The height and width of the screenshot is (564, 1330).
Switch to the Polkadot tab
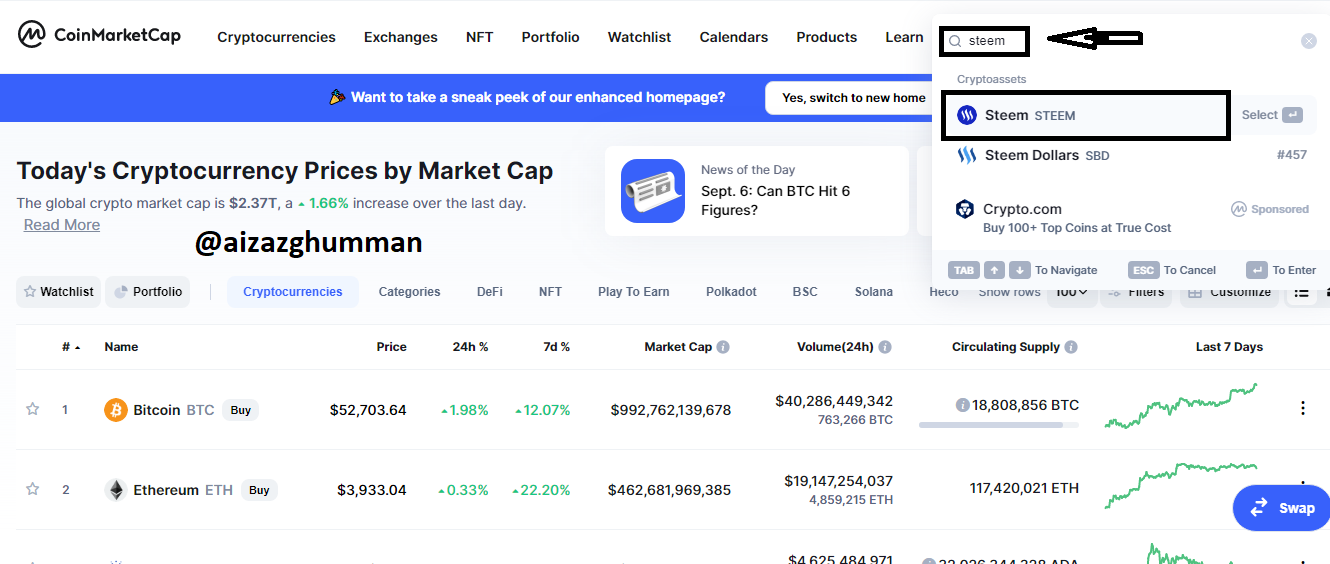point(731,292)
